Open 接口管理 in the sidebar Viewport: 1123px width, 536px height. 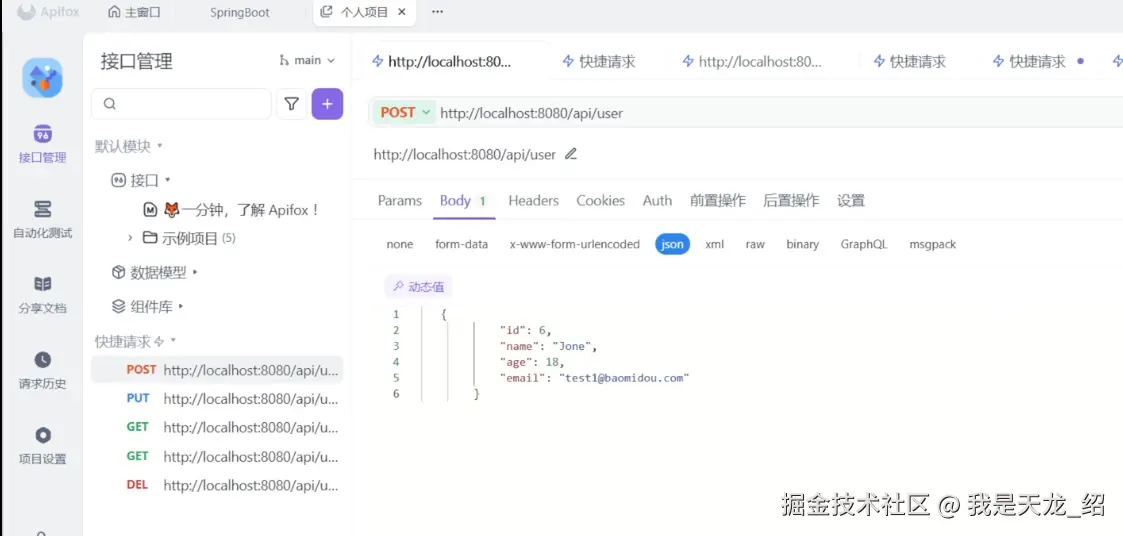coord(42,143)
